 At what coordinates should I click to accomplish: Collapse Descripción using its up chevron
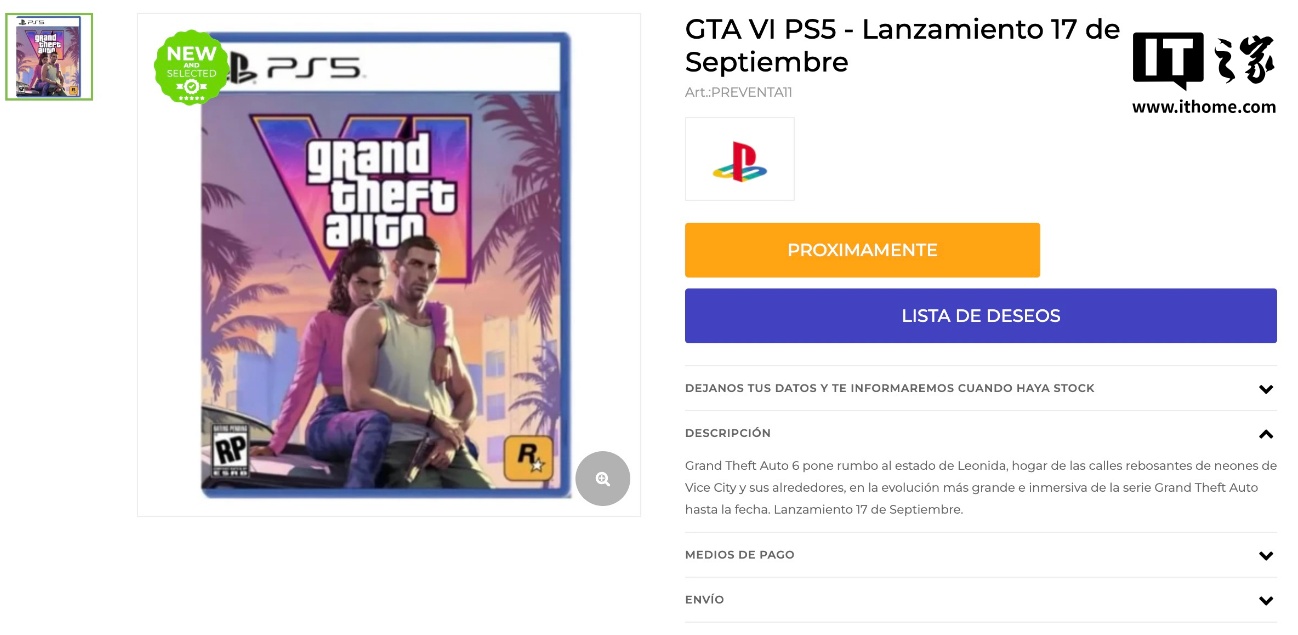pyautogui.click(x=1265, y=434)
